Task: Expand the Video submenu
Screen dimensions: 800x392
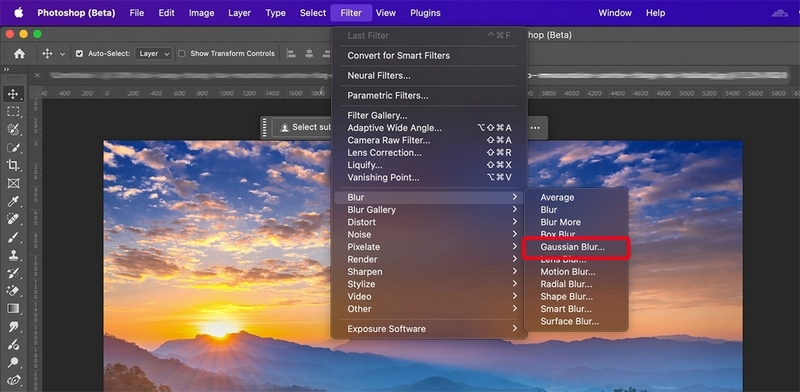Action: pyautogui.click(x=428, y=297)
